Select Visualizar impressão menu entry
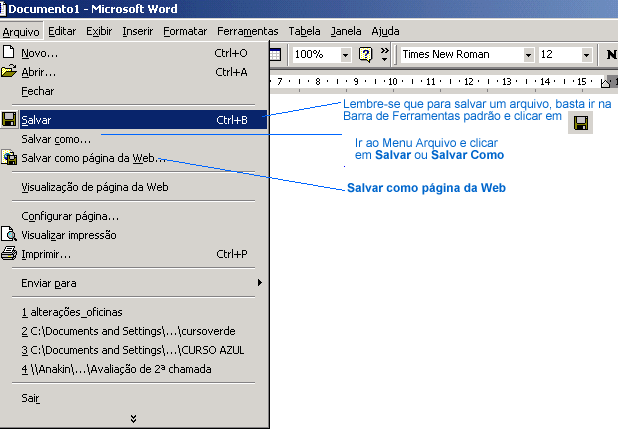This screenshot has height=430, width=618. (134, 235)
